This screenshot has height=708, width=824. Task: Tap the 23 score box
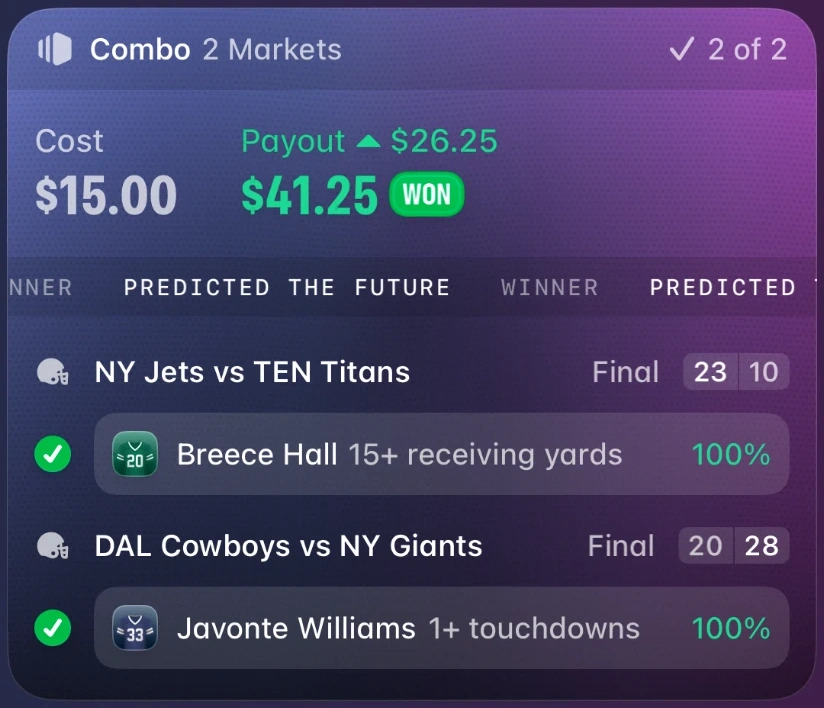710,372
